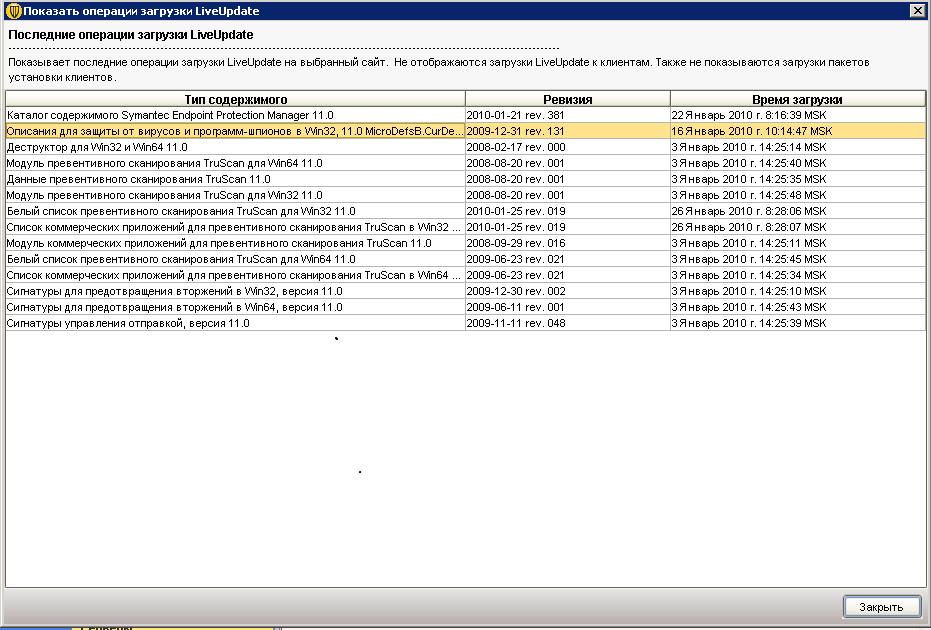Click download time 3 Январь 2010 г. 14:25:39 MSK

[x=797, y=324]
